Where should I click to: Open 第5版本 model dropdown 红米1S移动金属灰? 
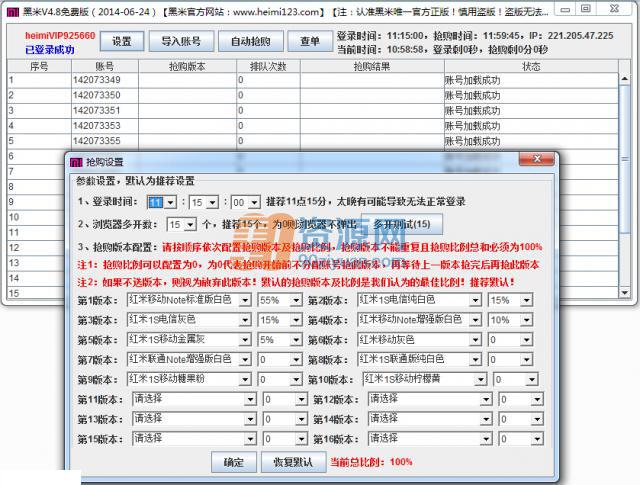pos(189,339)
